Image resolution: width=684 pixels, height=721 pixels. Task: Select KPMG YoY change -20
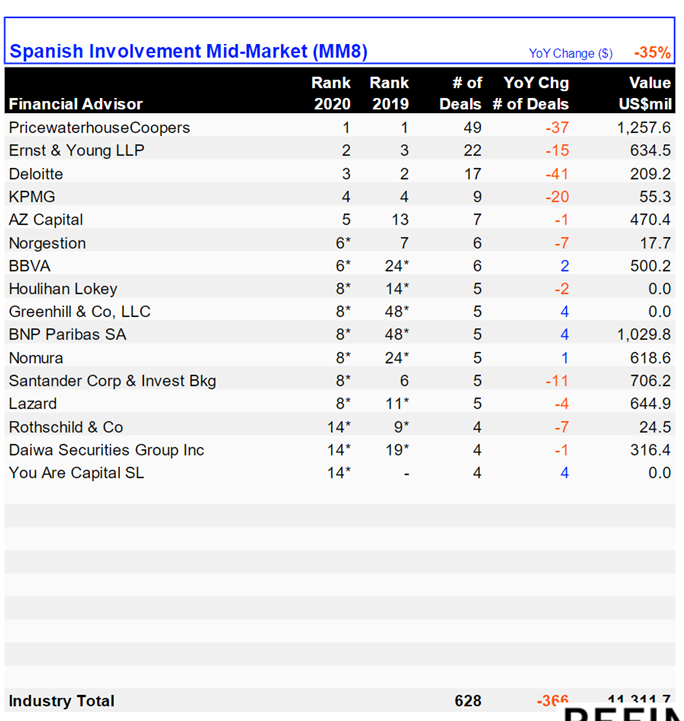(x=557, y=197)
